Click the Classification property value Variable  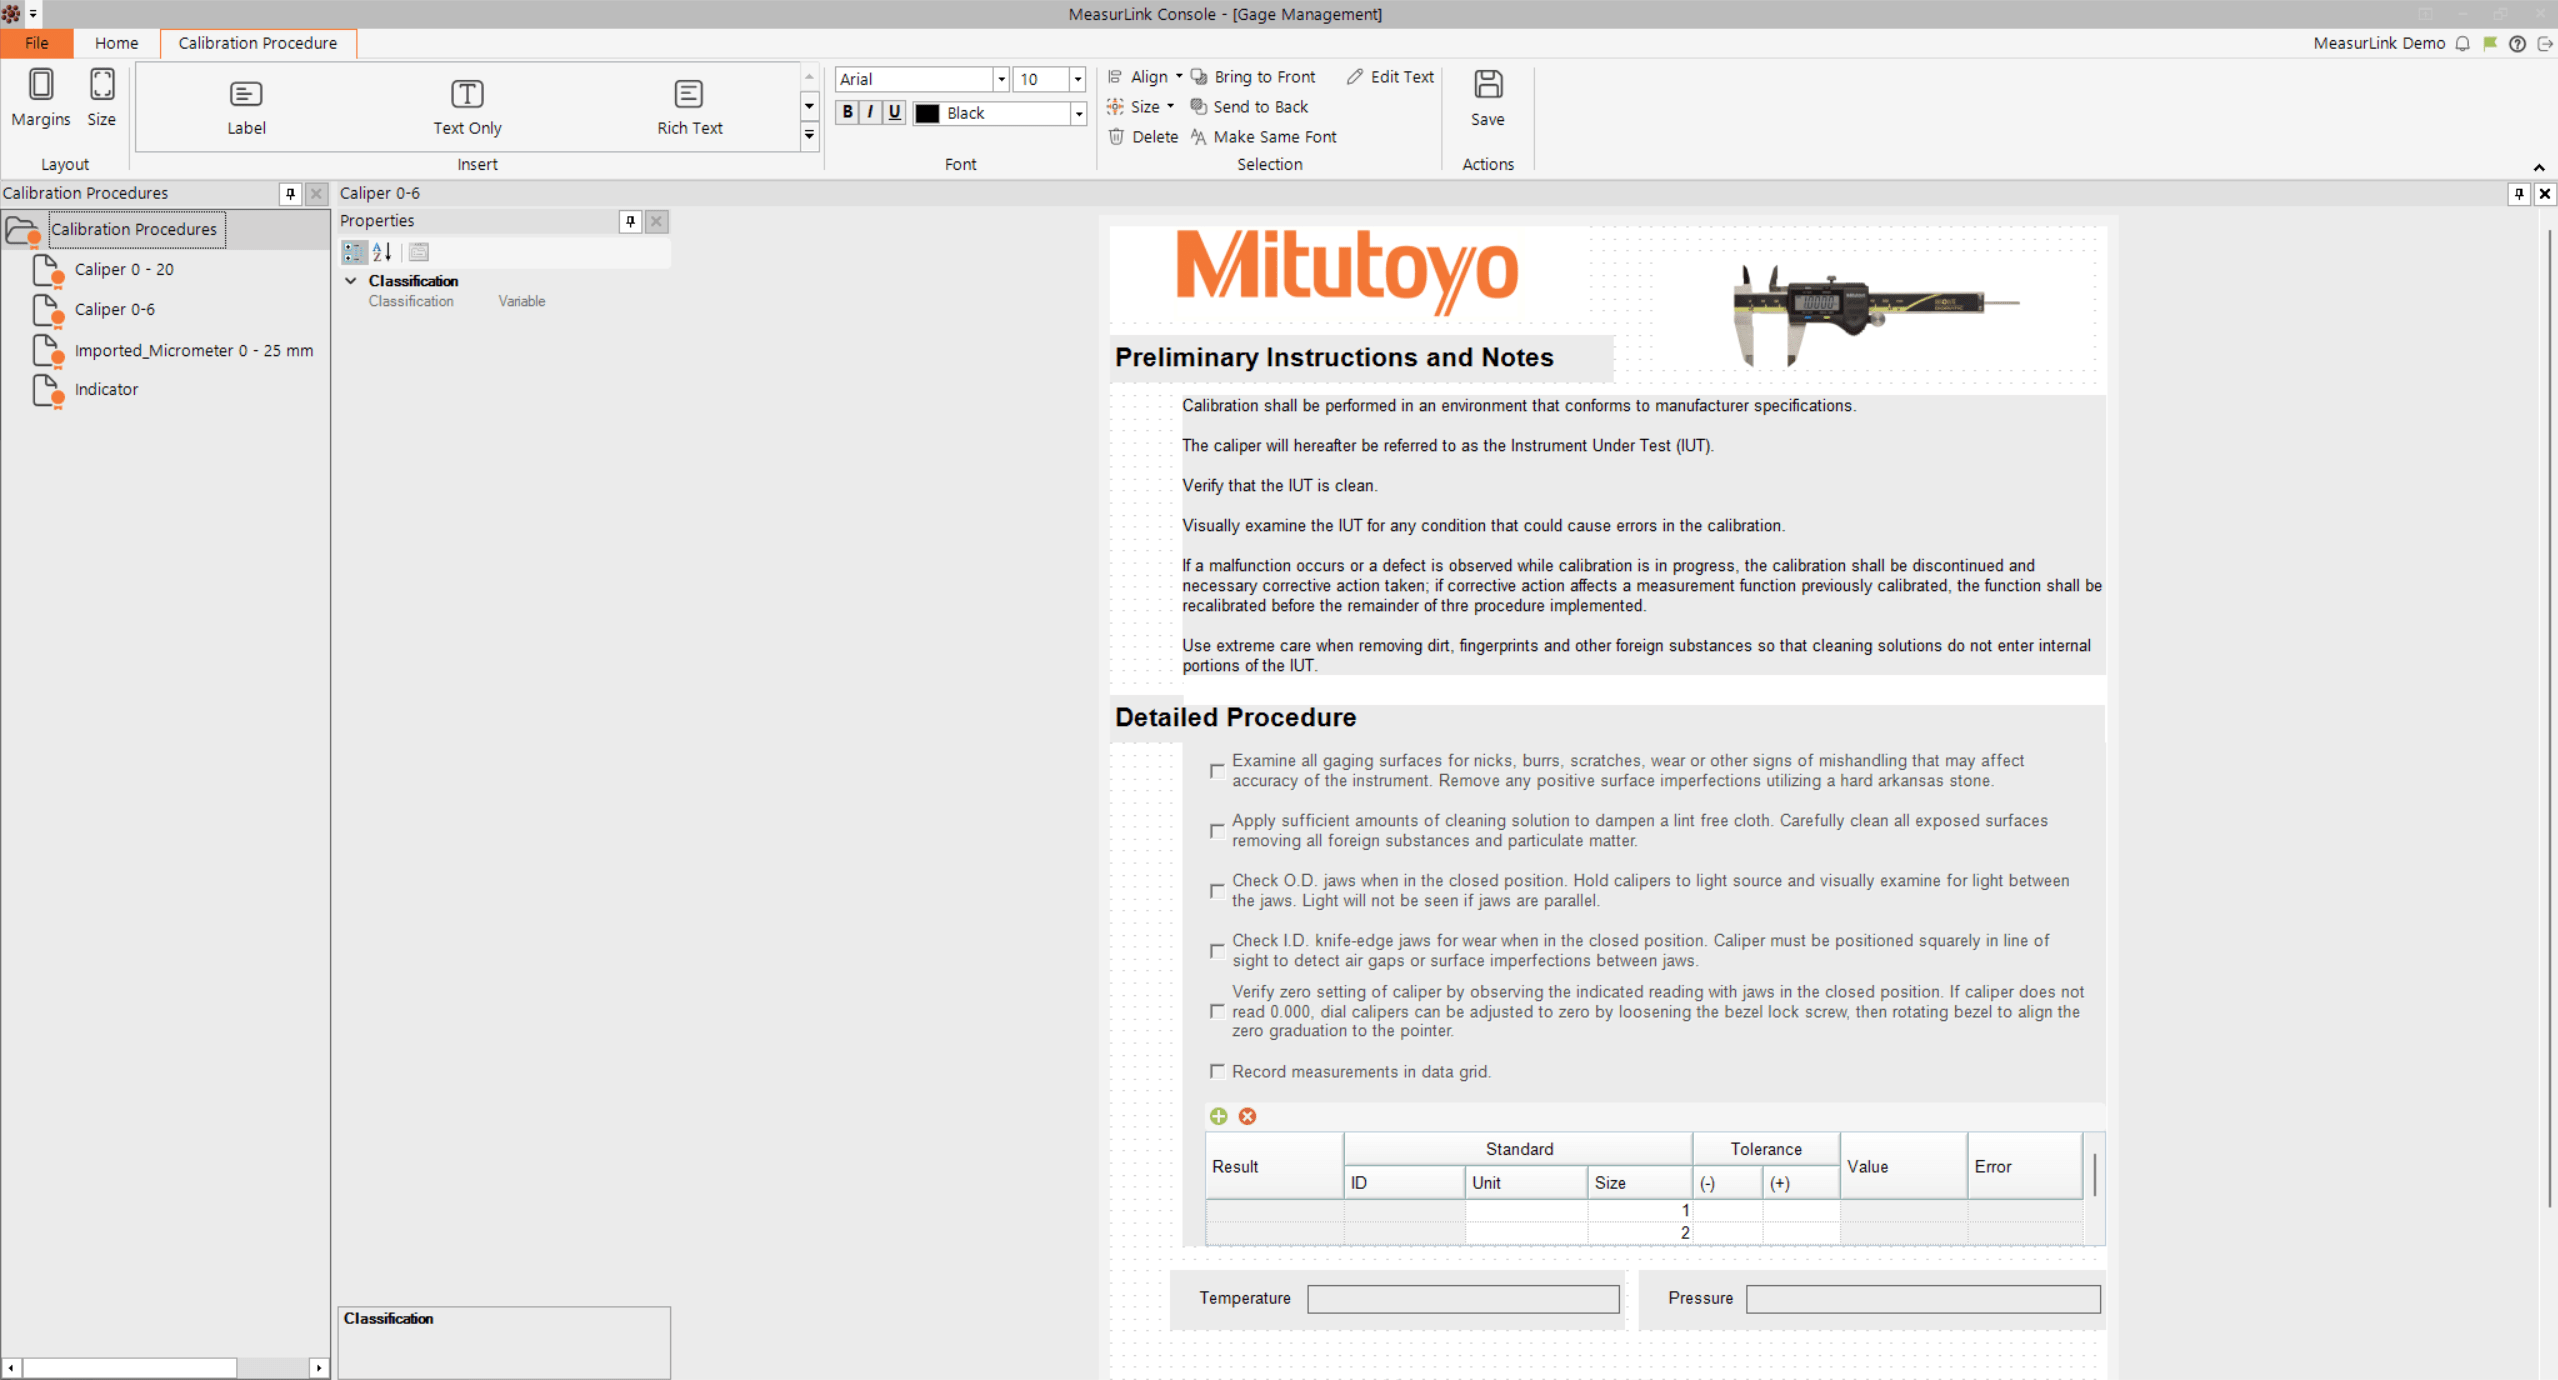(x=522, y=301)
